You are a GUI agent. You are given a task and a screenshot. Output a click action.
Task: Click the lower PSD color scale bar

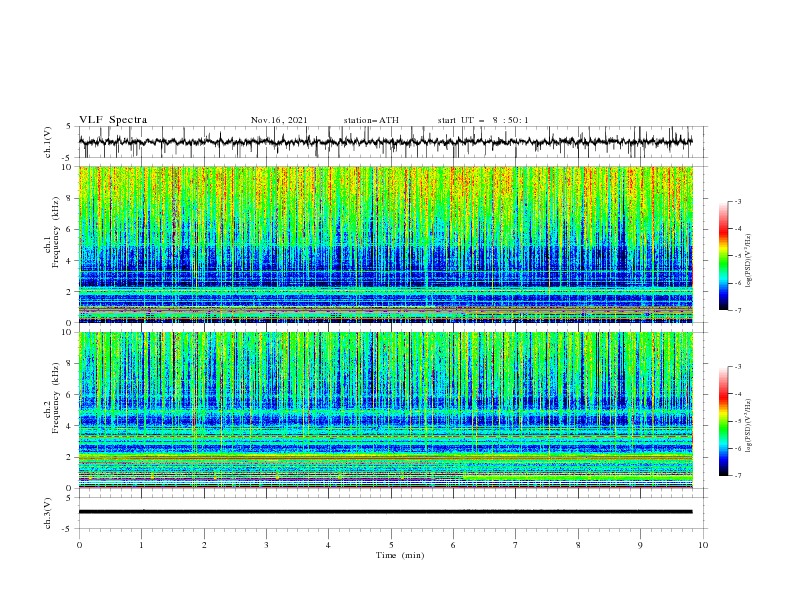723,421
